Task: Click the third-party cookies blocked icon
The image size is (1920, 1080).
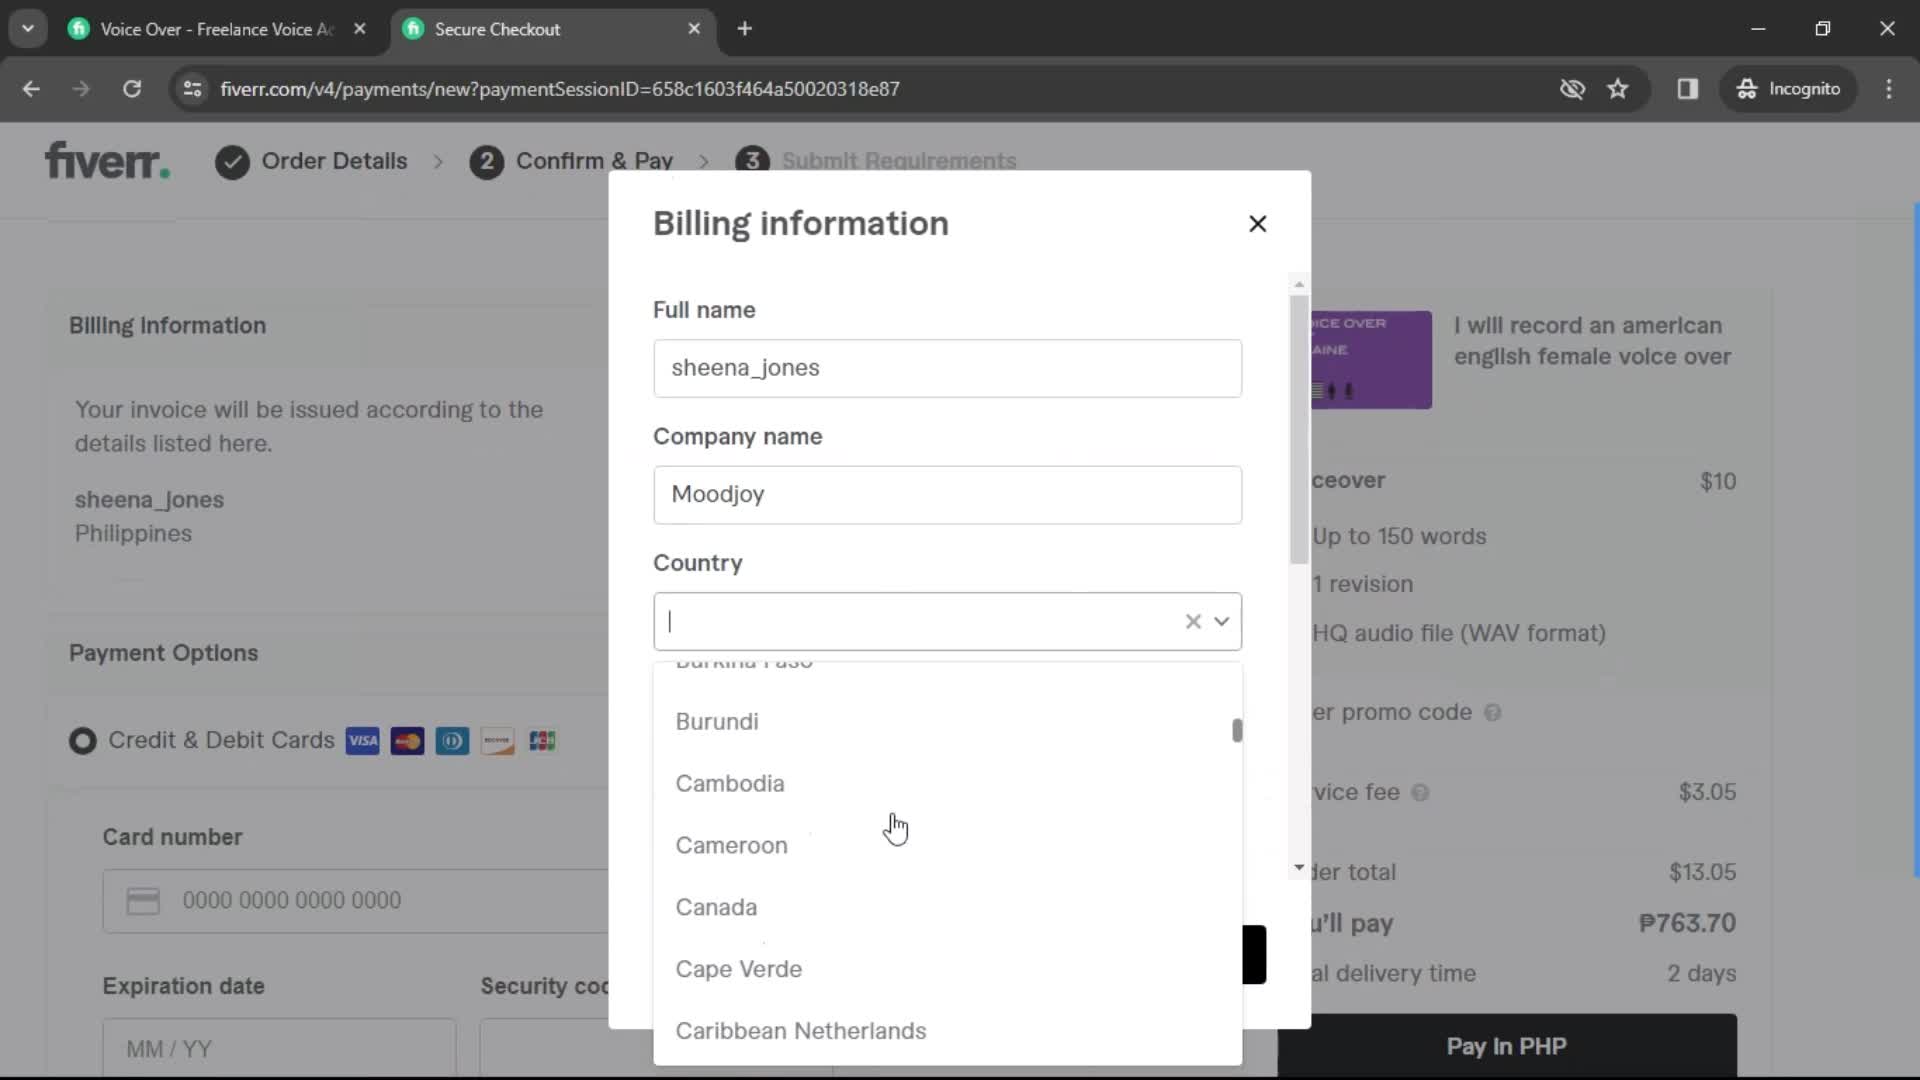Action: 1572,89
